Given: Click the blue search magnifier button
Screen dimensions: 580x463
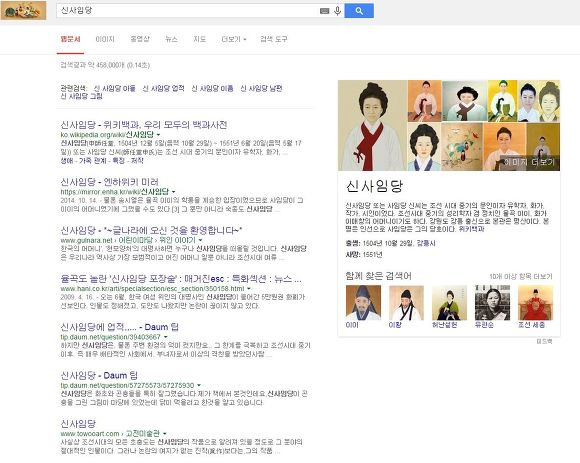Looking at the screenshot, I should click(359, 11).
